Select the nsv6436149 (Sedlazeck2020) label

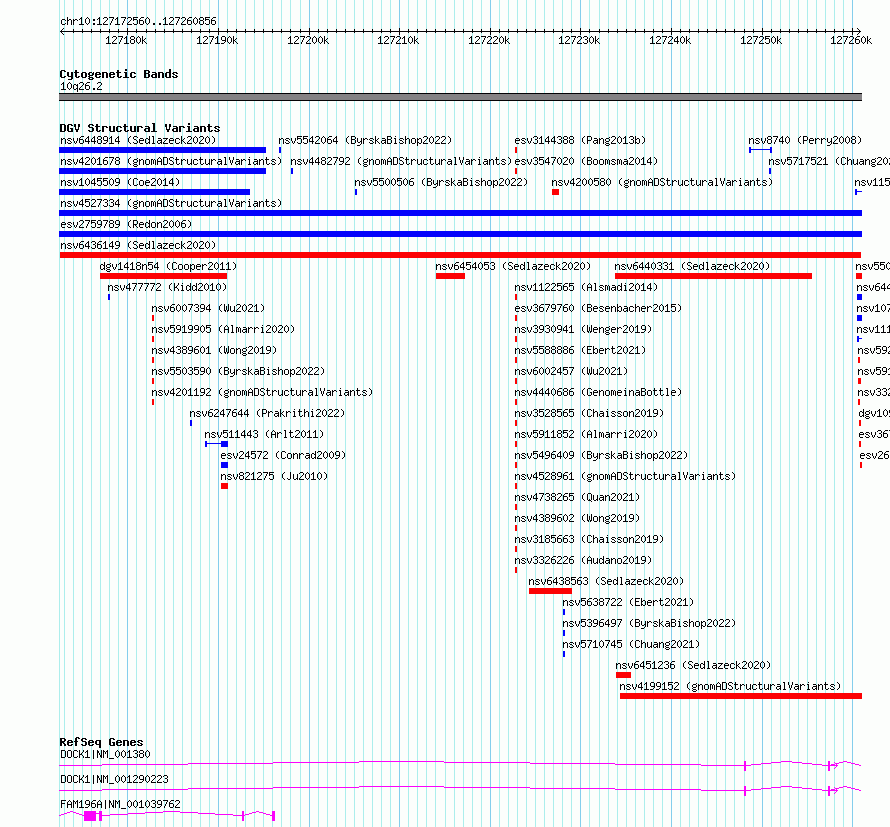coord(138,245)
